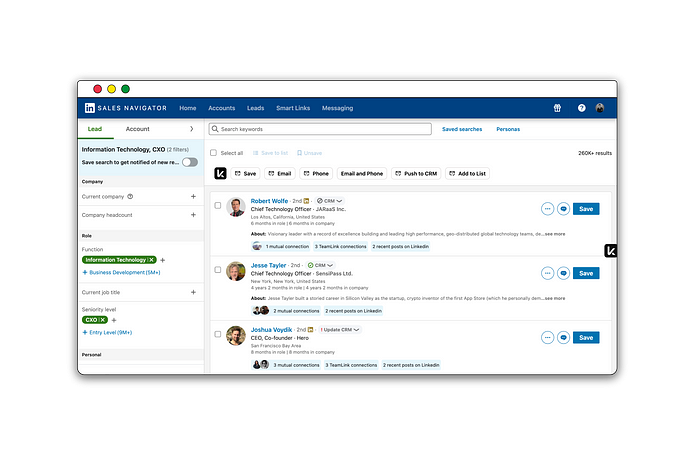Open Jesse Tayler's CRM dropdown
This screenshot has width=700, height=467.
(320, 265)
